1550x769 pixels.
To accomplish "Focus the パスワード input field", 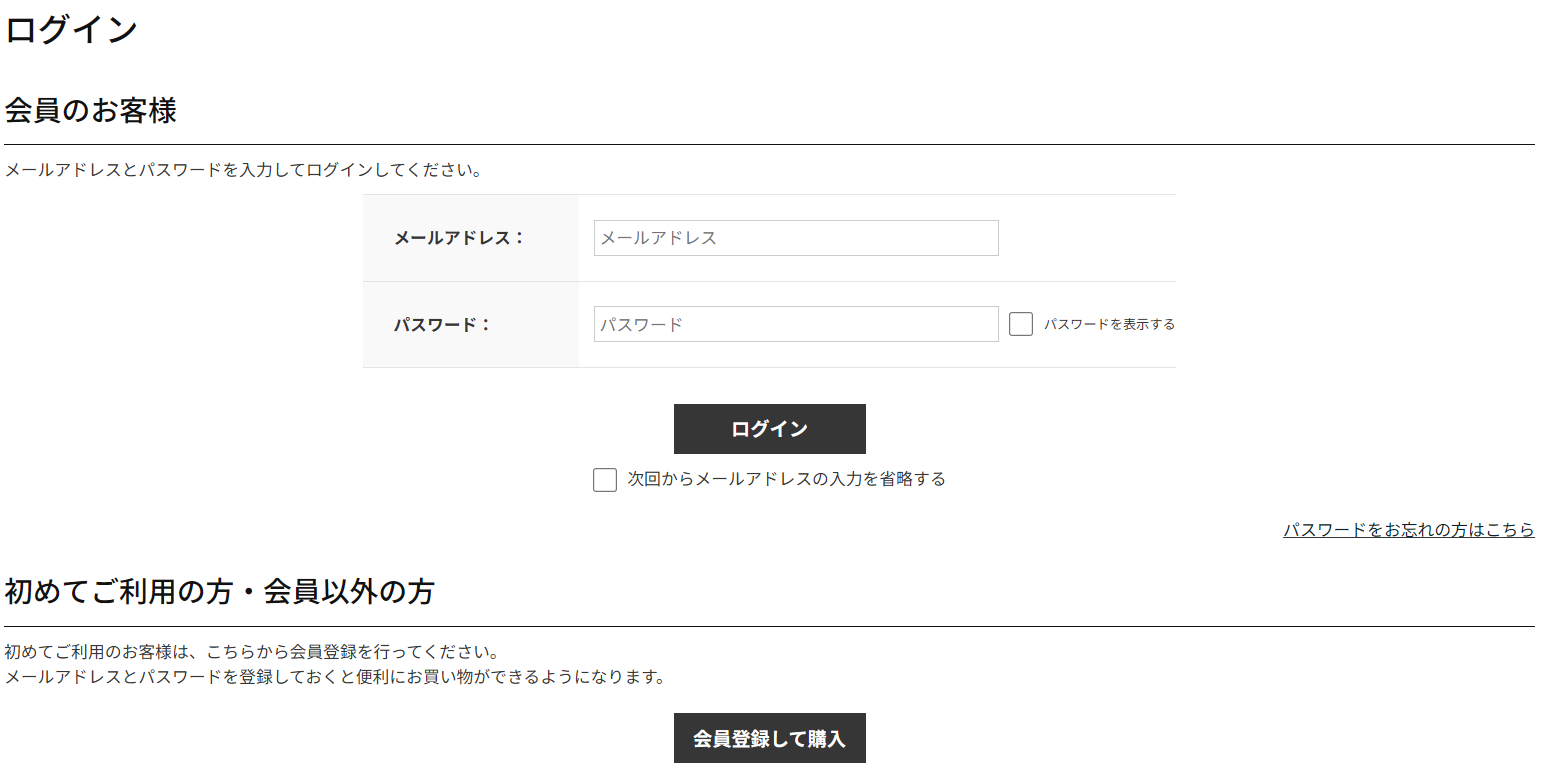I will click(795, 324).
